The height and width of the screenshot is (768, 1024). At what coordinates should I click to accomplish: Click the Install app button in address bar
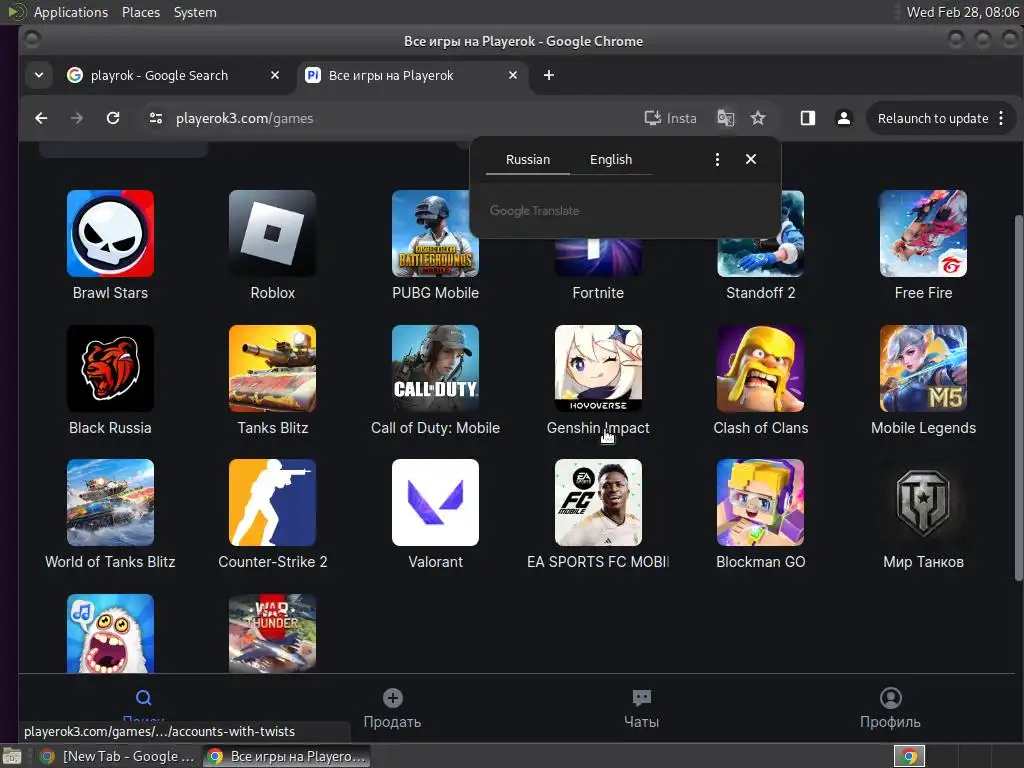670,118
